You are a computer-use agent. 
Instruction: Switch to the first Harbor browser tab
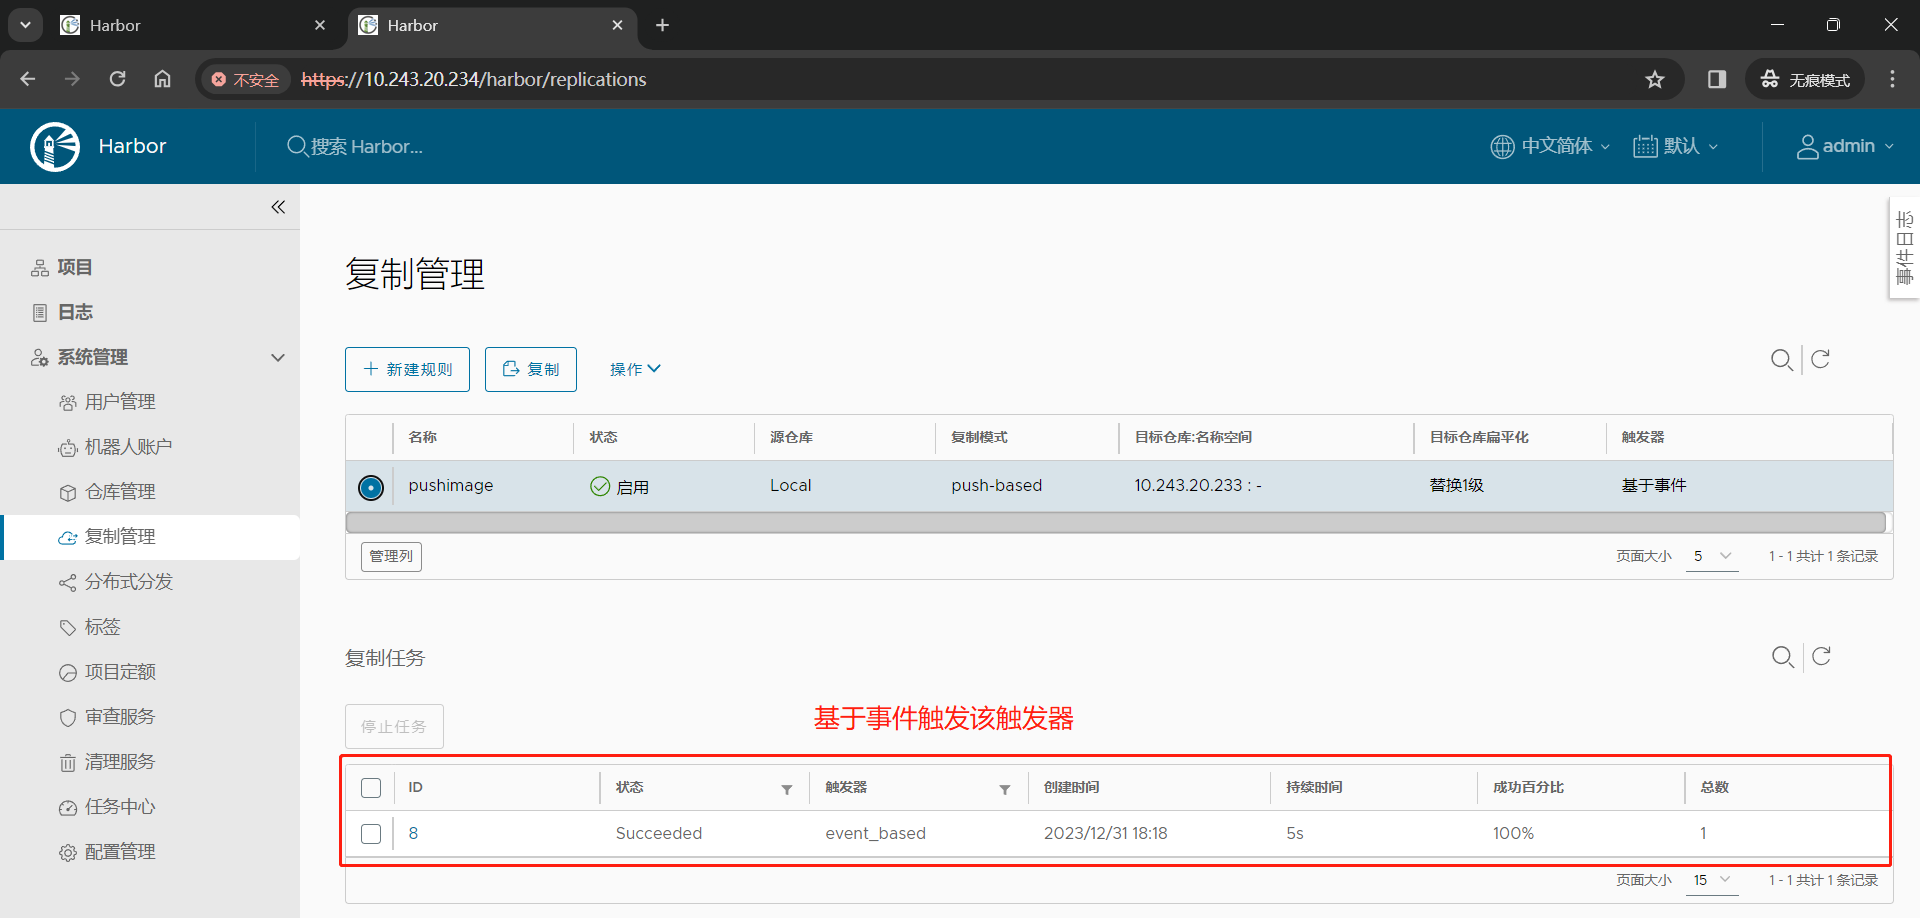193,25
